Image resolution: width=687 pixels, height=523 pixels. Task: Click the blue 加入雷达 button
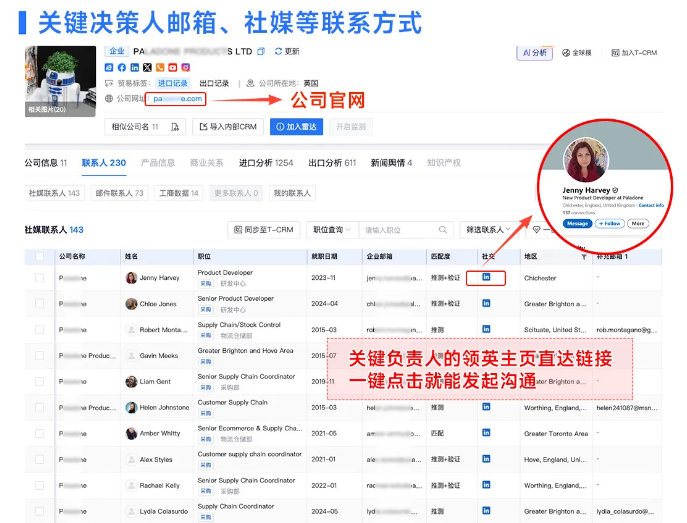click(296, 127)
